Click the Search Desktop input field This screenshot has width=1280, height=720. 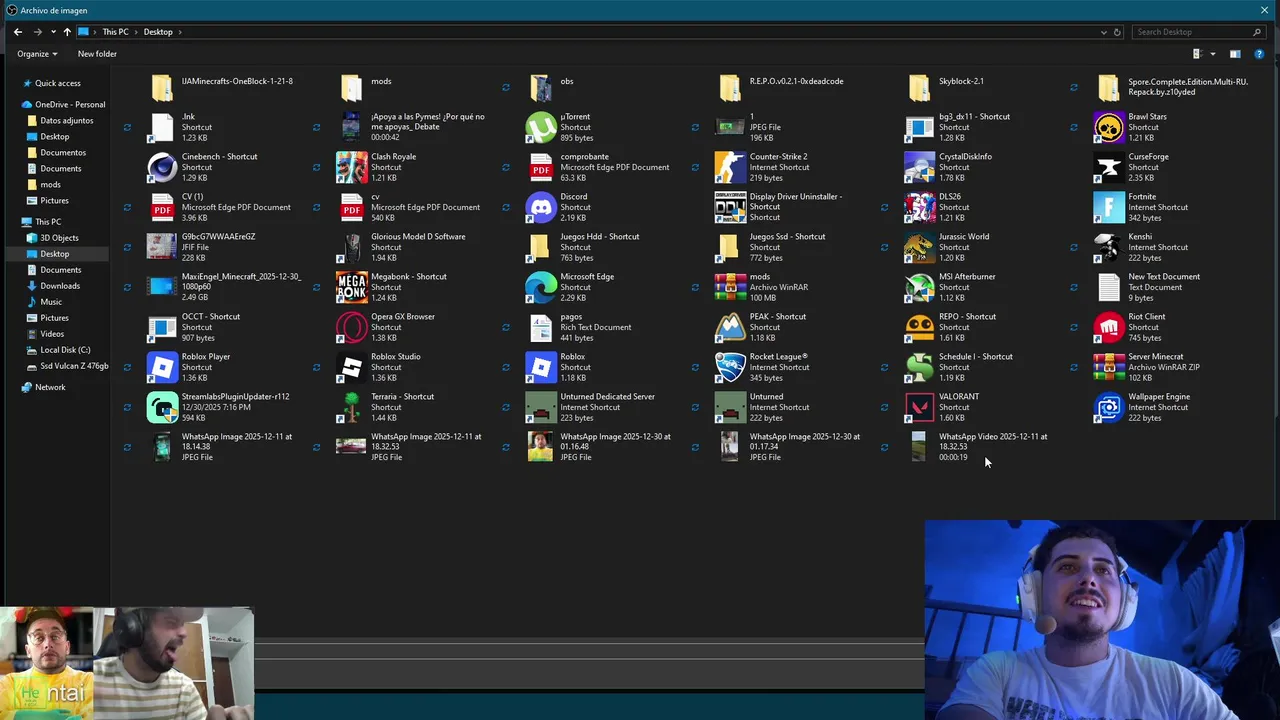pyautogui.click(x=1198, y=32)
